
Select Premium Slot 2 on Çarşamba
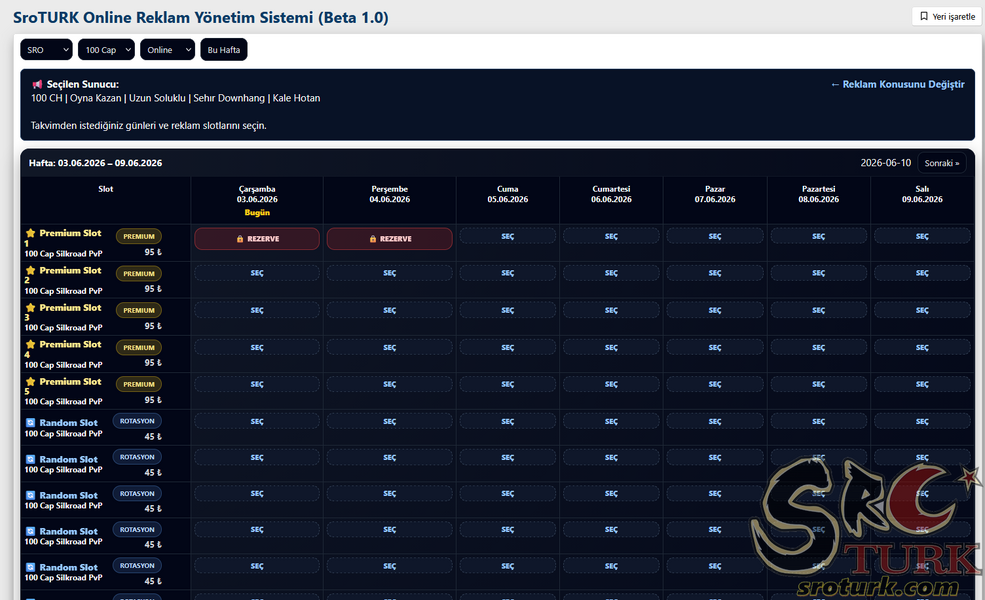(257, 273)
